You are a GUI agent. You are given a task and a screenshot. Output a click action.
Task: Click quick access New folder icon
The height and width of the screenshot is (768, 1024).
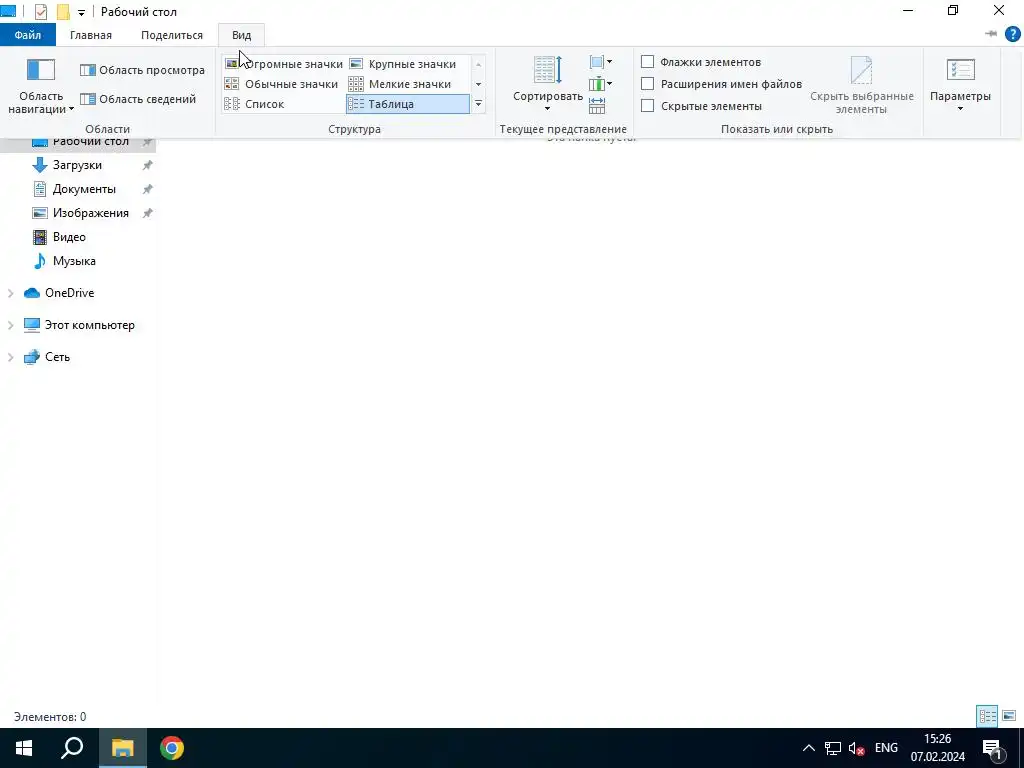[x=63, y=12]
